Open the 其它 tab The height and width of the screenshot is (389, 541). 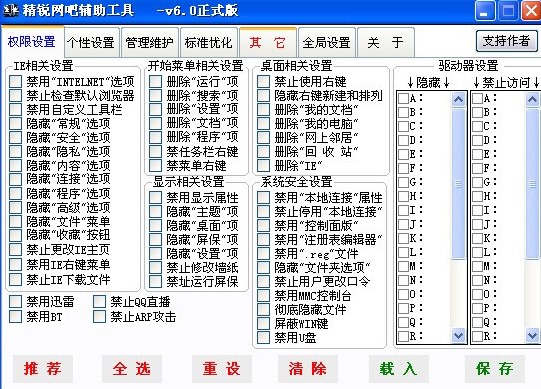click(x=268, y=43)
